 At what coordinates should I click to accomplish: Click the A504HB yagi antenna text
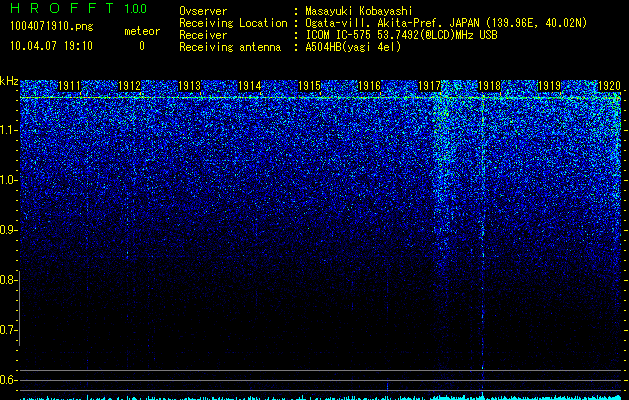[353, 47]
